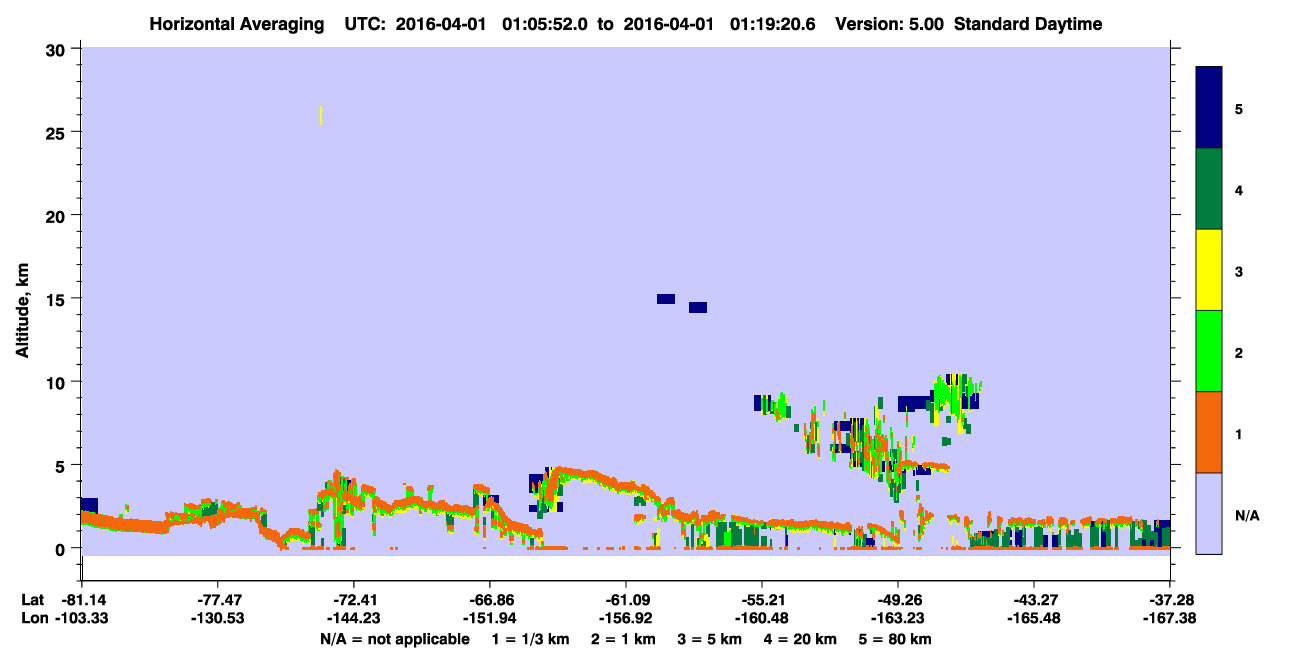The width and height of the screenshot is (1300, 667).
Task: Click the yellow color bar segment 3
Action: pyautogui.click(x=1209, y=270)
